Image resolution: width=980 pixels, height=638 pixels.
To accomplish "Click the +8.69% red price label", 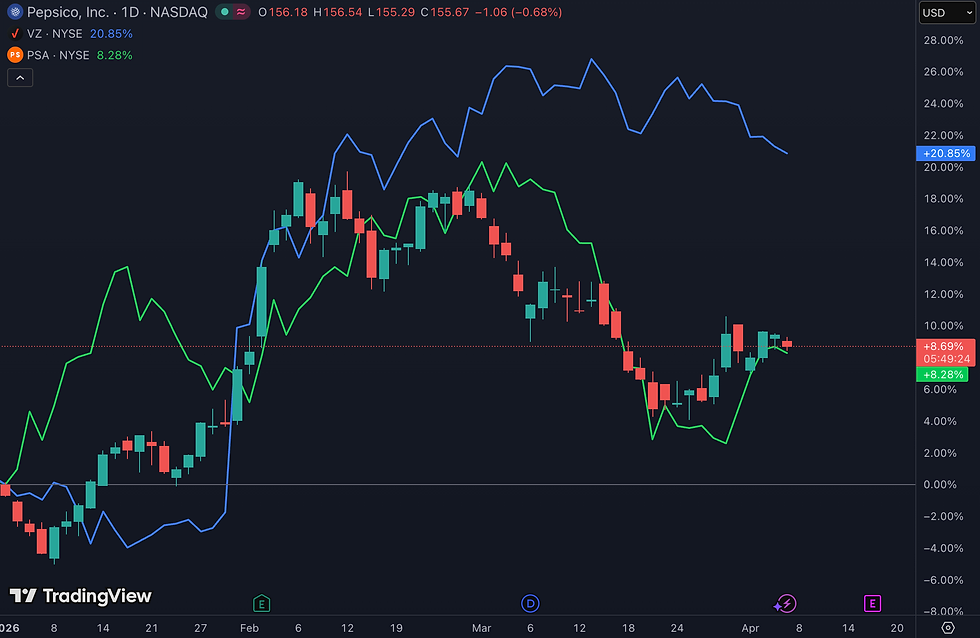I will (x=946, y=346).
